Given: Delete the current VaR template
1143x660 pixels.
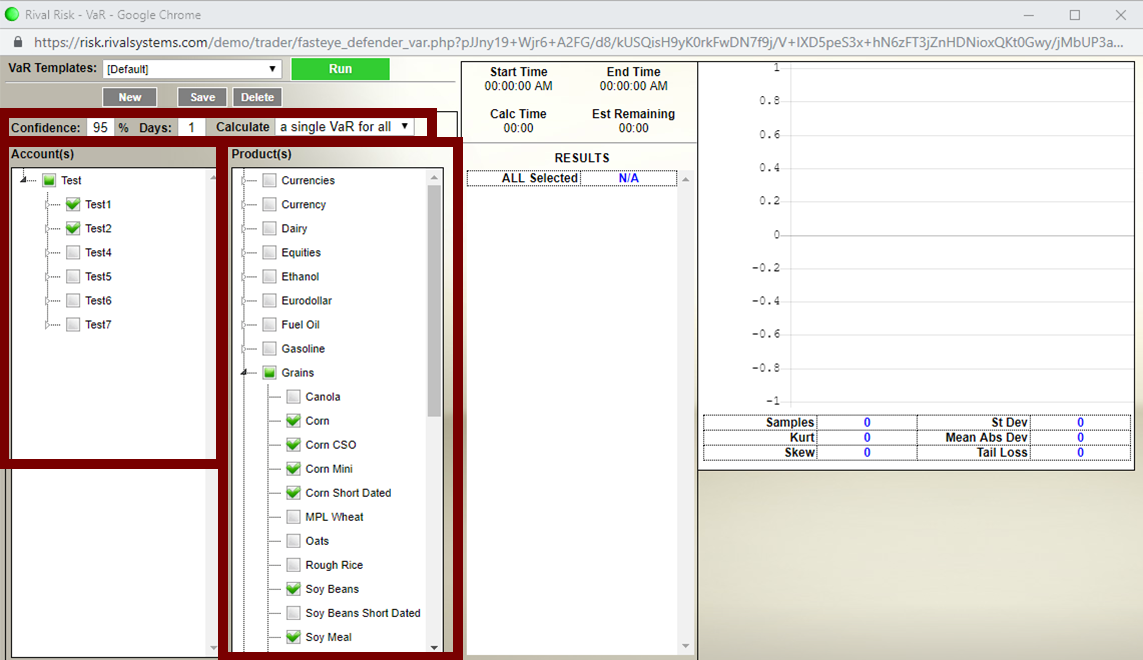Looking at the screenshot, I should pyautogui.click(x=257, y=97).
